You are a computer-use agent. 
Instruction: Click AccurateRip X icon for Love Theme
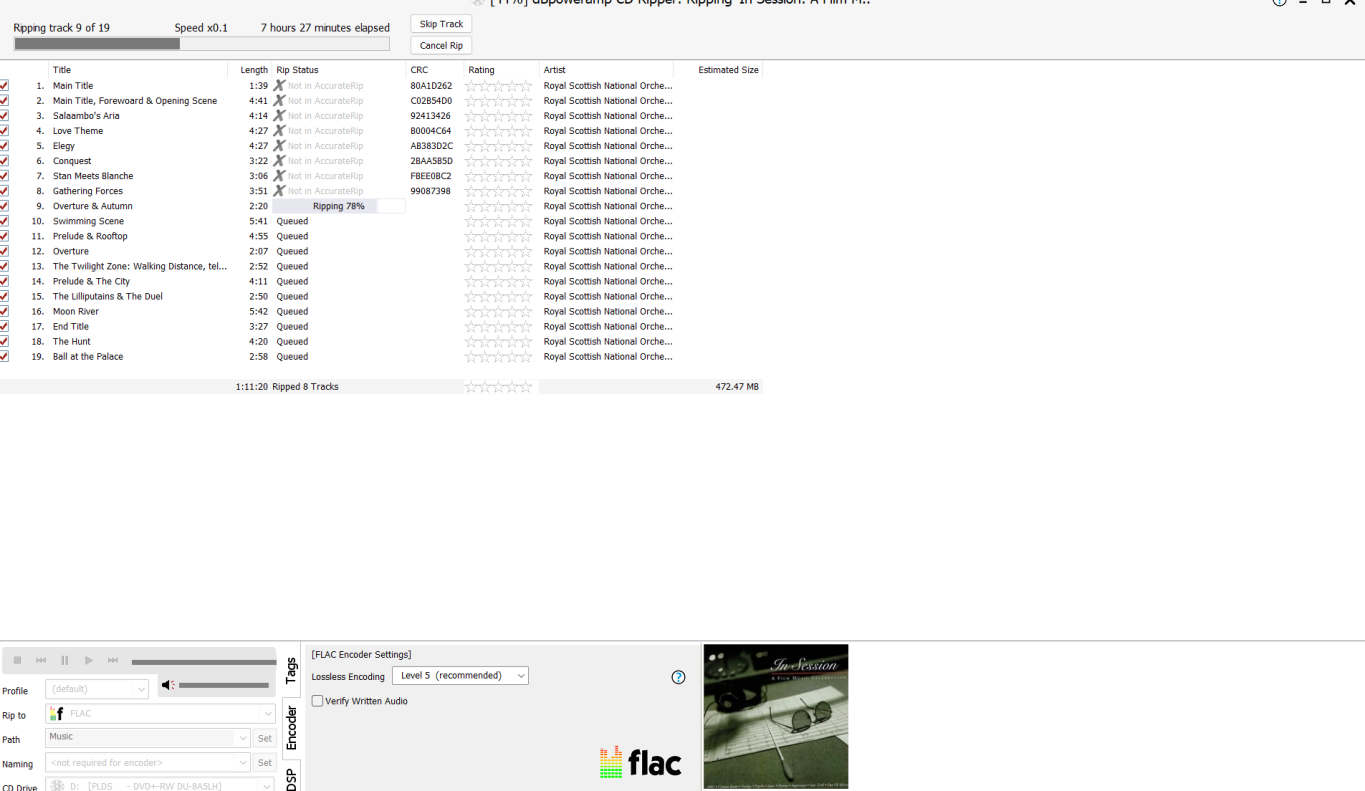[x=279, y=131]
